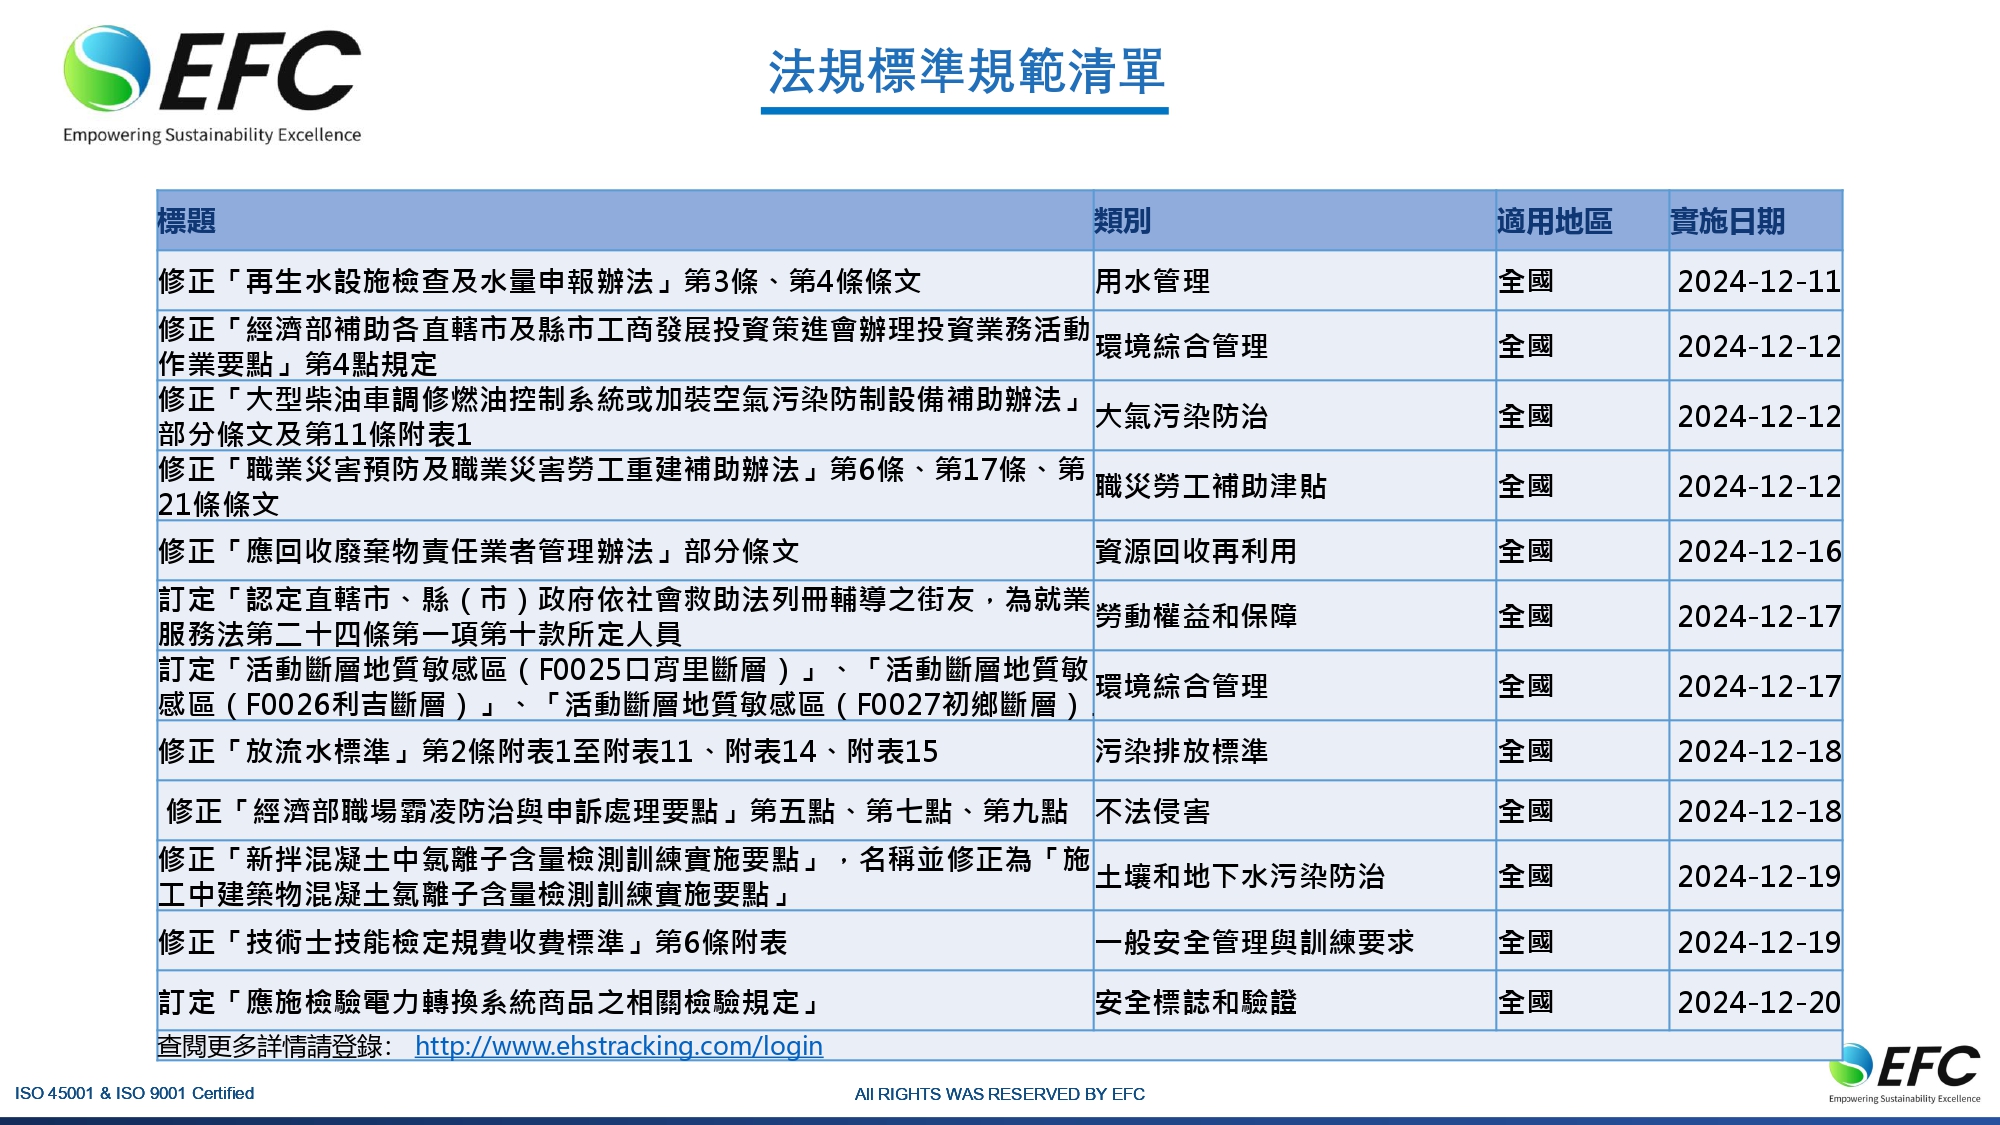The height and width of the screenshot is (1125, 2000).
Task: Select the 再生水設施檢查及水量申報辦法 title cell
Action: 625,281
